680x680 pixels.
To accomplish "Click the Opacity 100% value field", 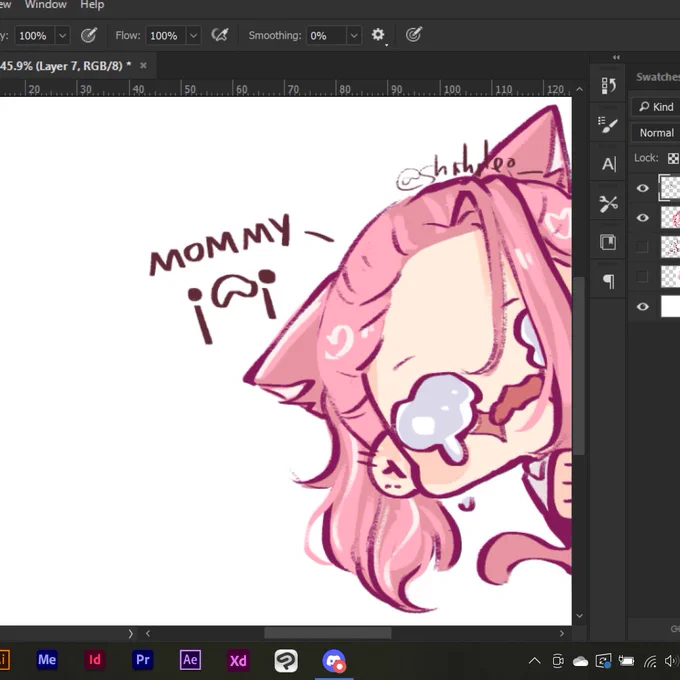I will tap(35, 36).
